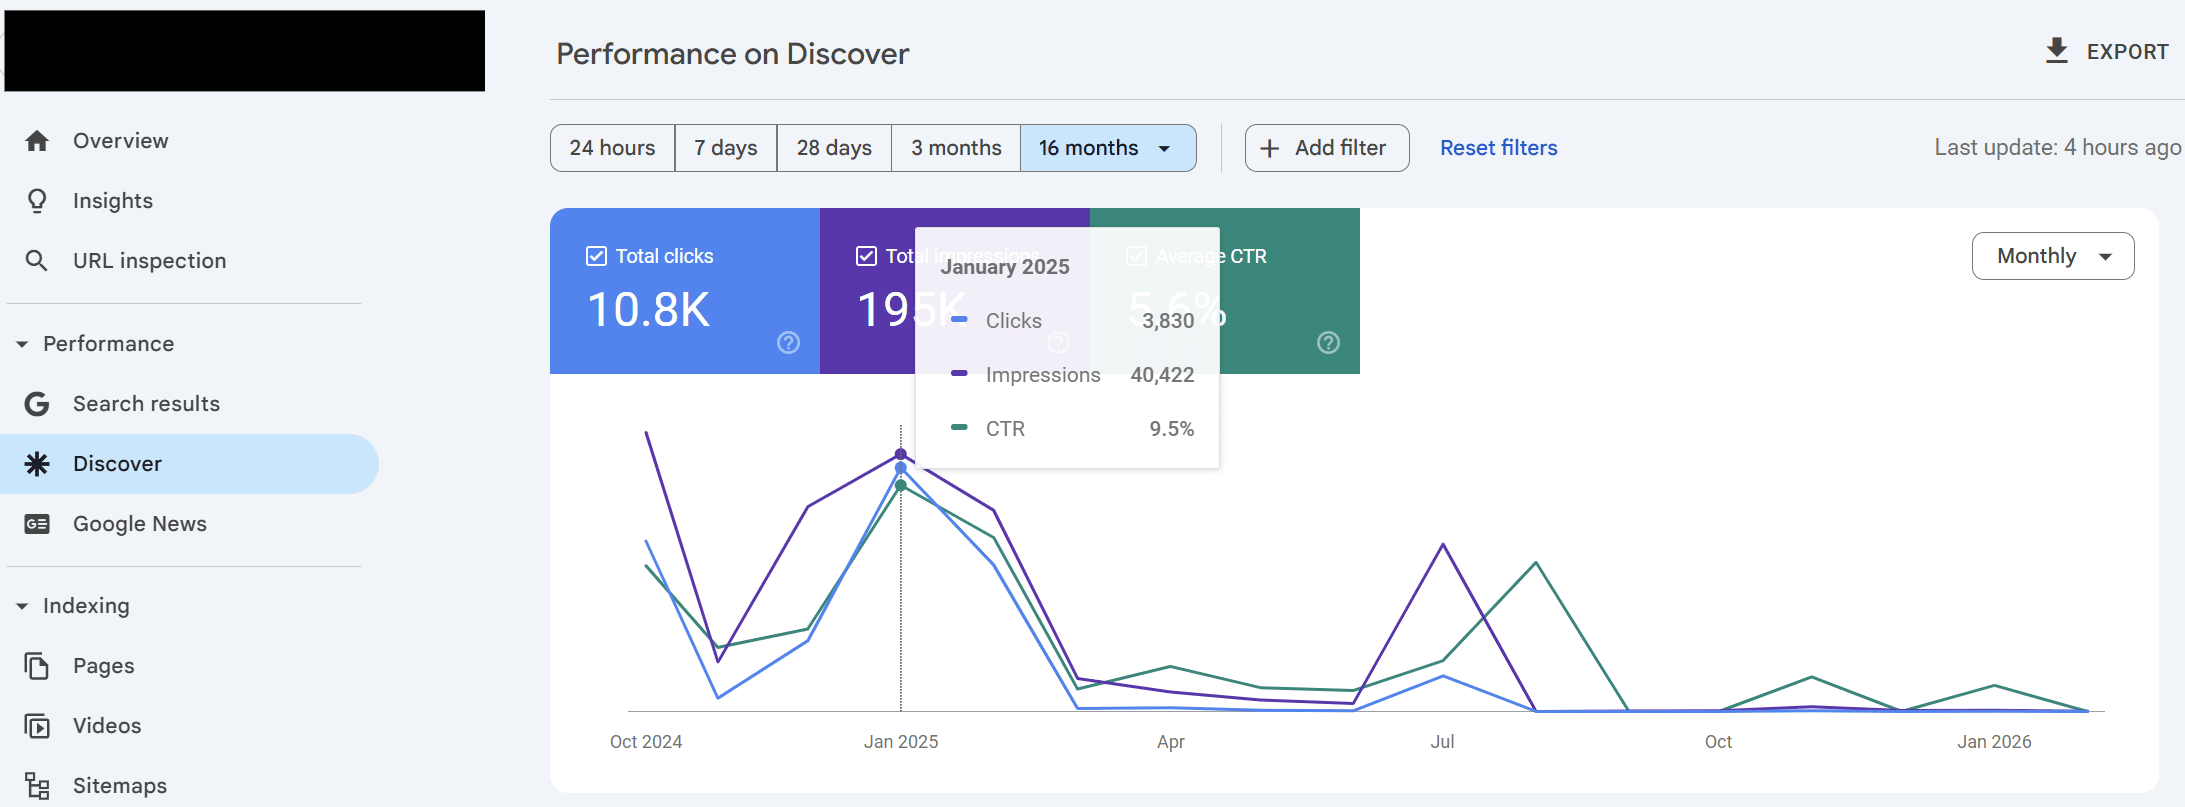Click the Google G Search results icon
The image size is (2185, 807).
[x=37, y=404]
